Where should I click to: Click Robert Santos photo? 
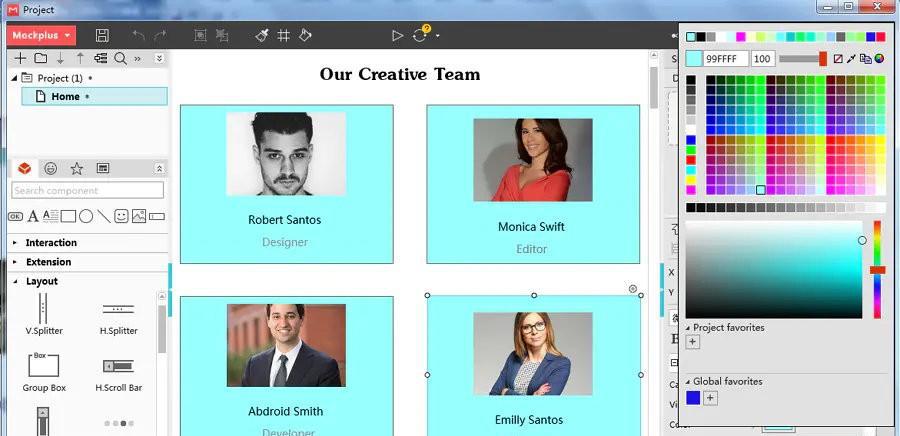pyautogui.click(x=286, y=154)
